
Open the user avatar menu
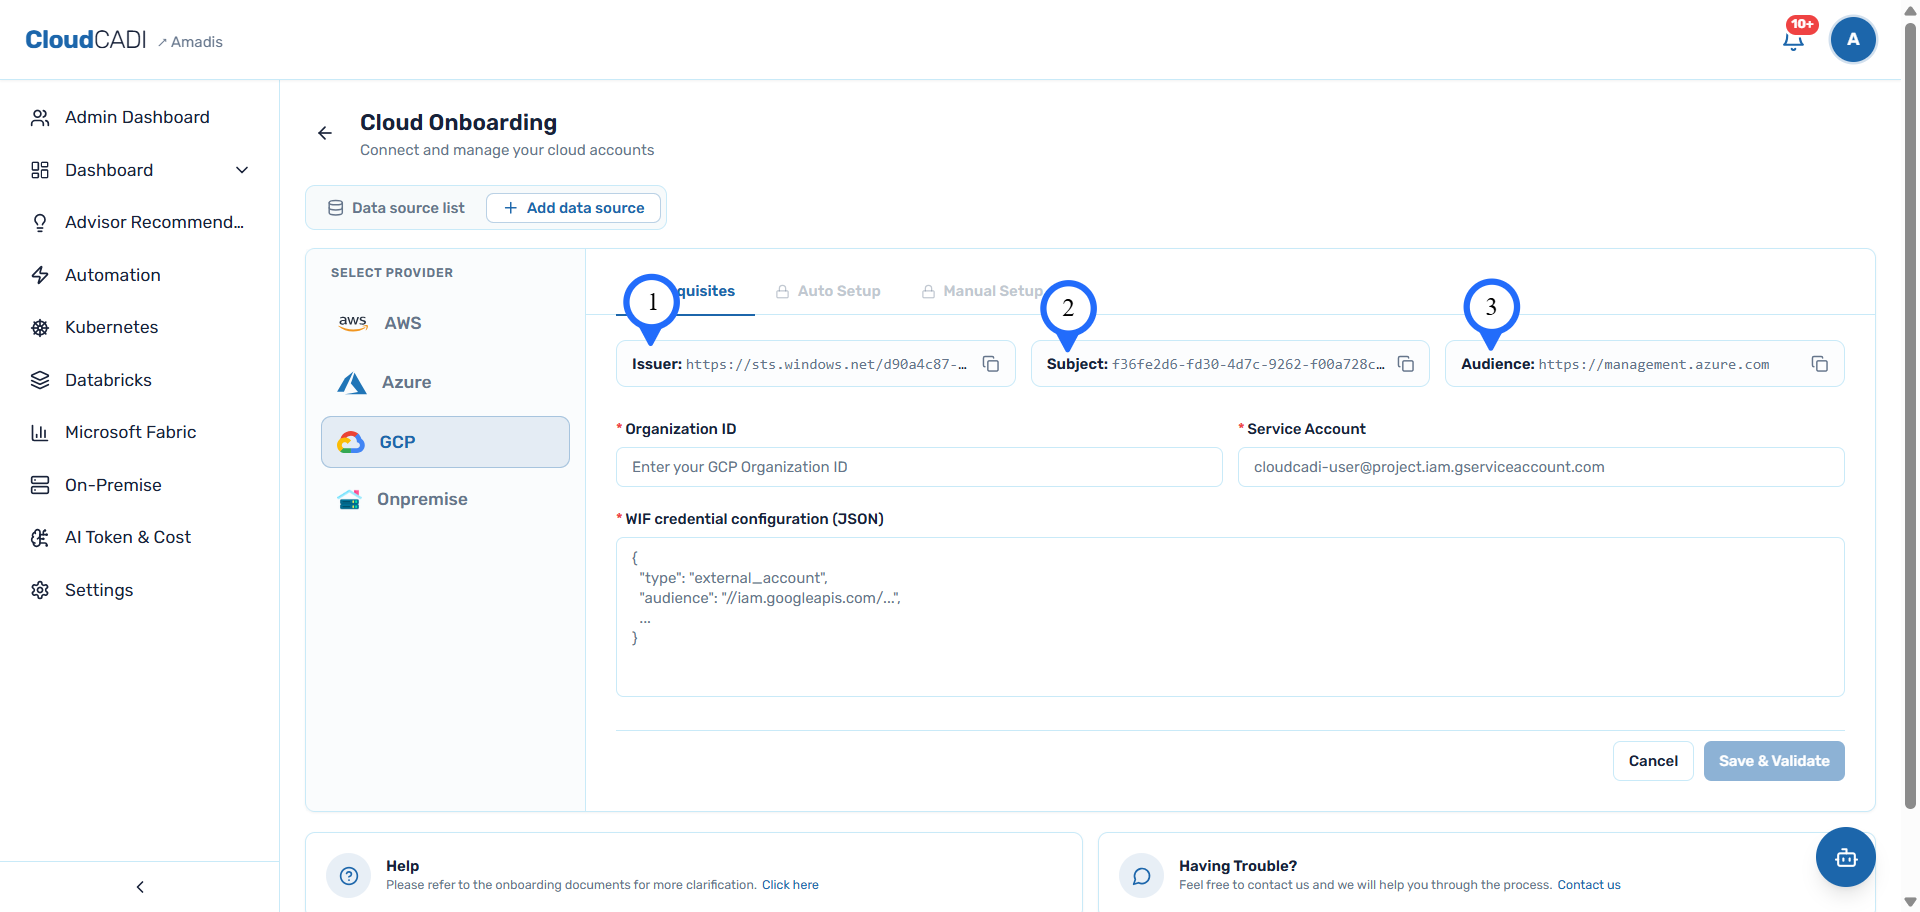(1853, 40)
